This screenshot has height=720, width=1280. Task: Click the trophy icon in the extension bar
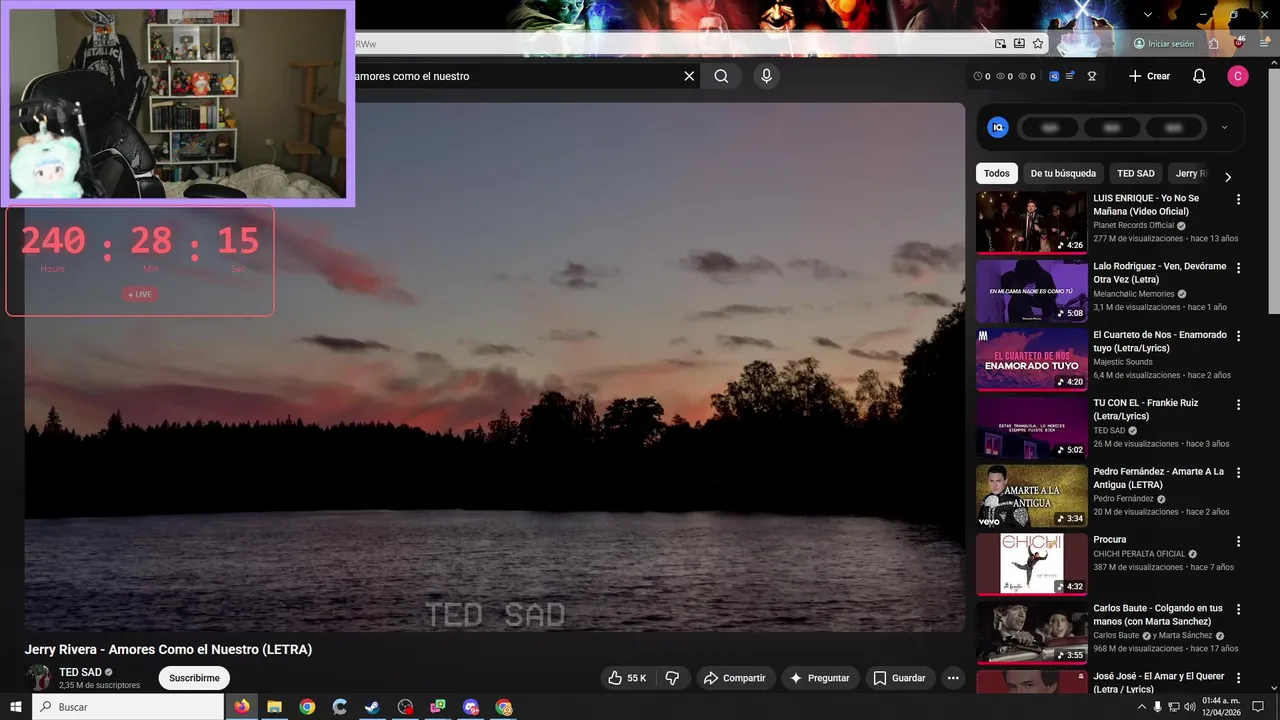pyautogui.click(x=1092, y=76)
